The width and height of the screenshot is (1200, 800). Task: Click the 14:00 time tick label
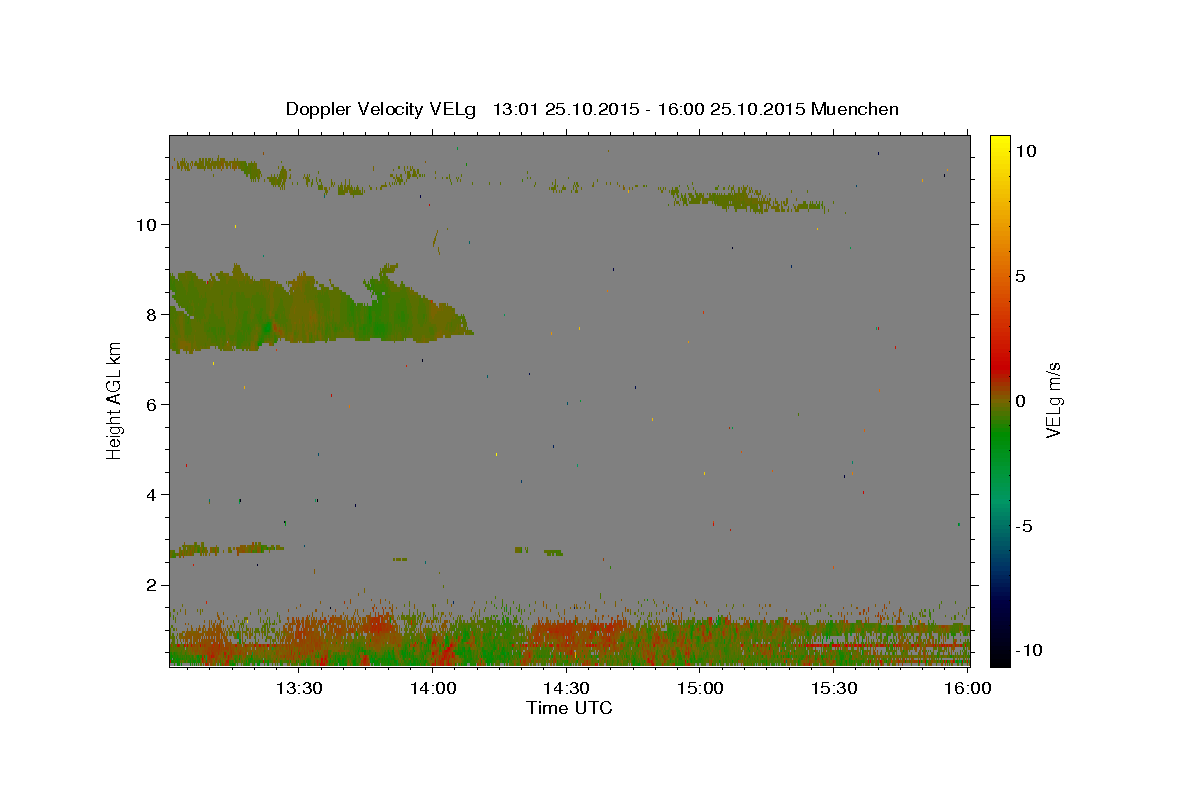pyautogui.click(x=432, y=688)
